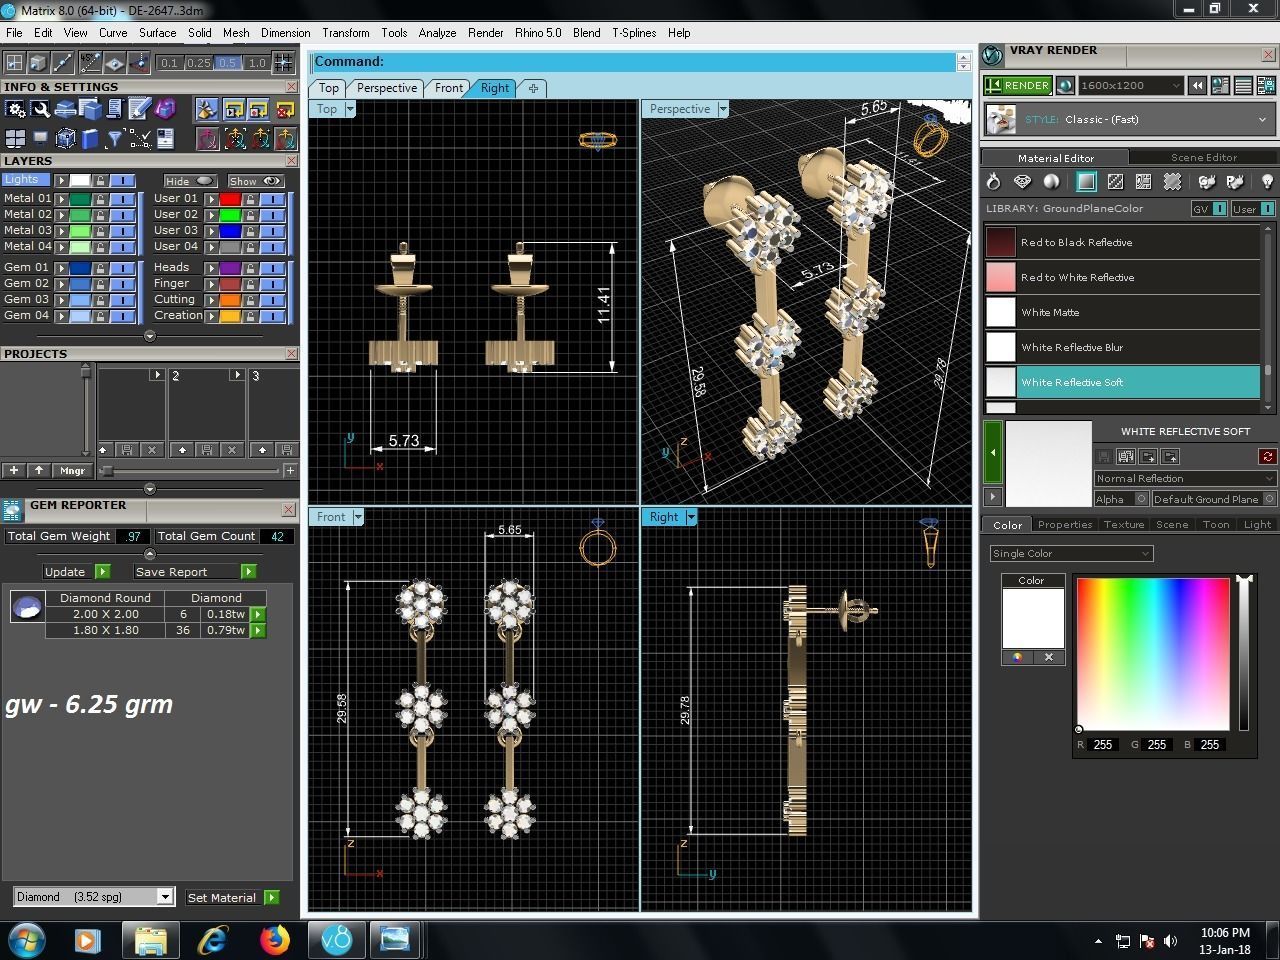Select the ring material category icon

point(993,181)
